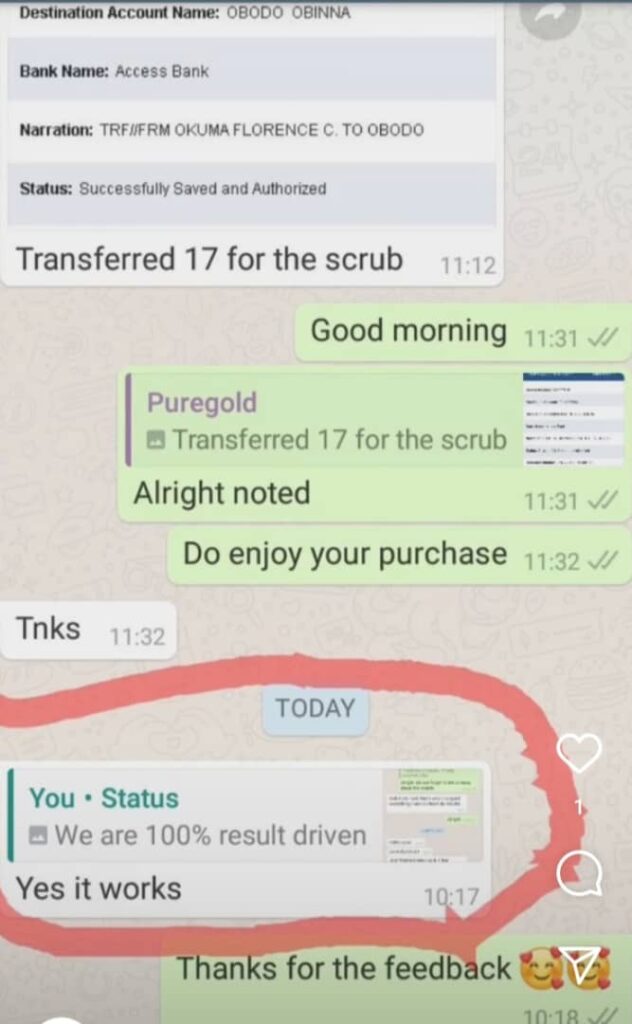632x1024 pixels.
Task: Select the 'Good morning' message bubble
Action: click(463, 332)
